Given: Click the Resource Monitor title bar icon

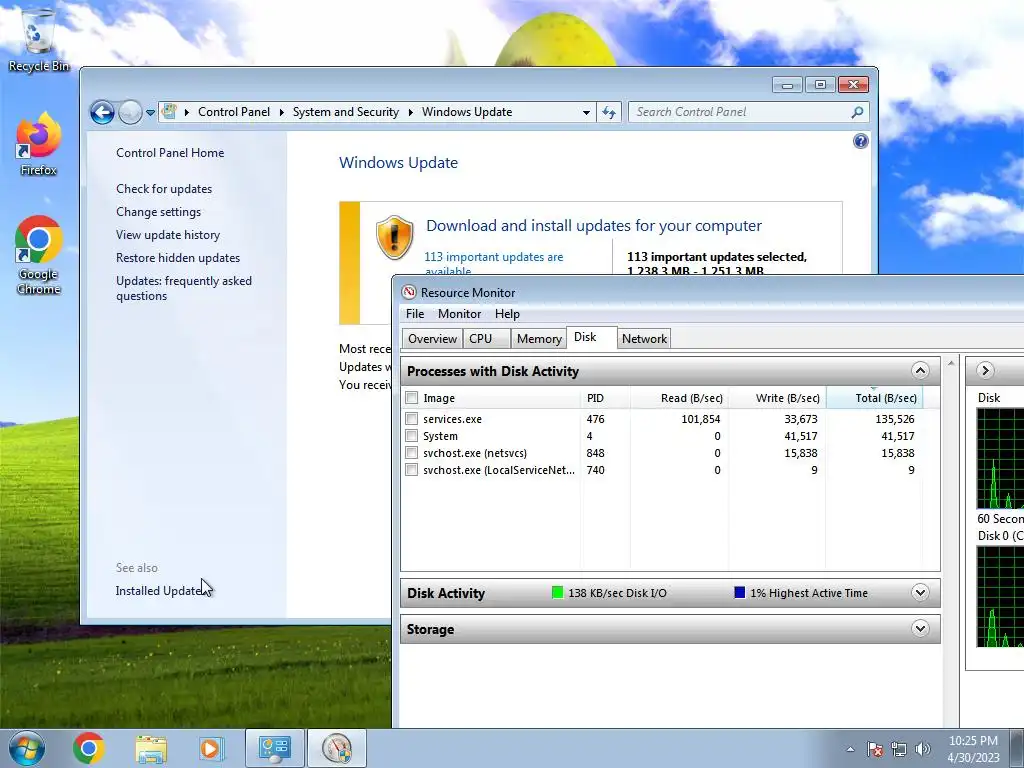Looking at the screenshot, I should [x=409, y=292].
